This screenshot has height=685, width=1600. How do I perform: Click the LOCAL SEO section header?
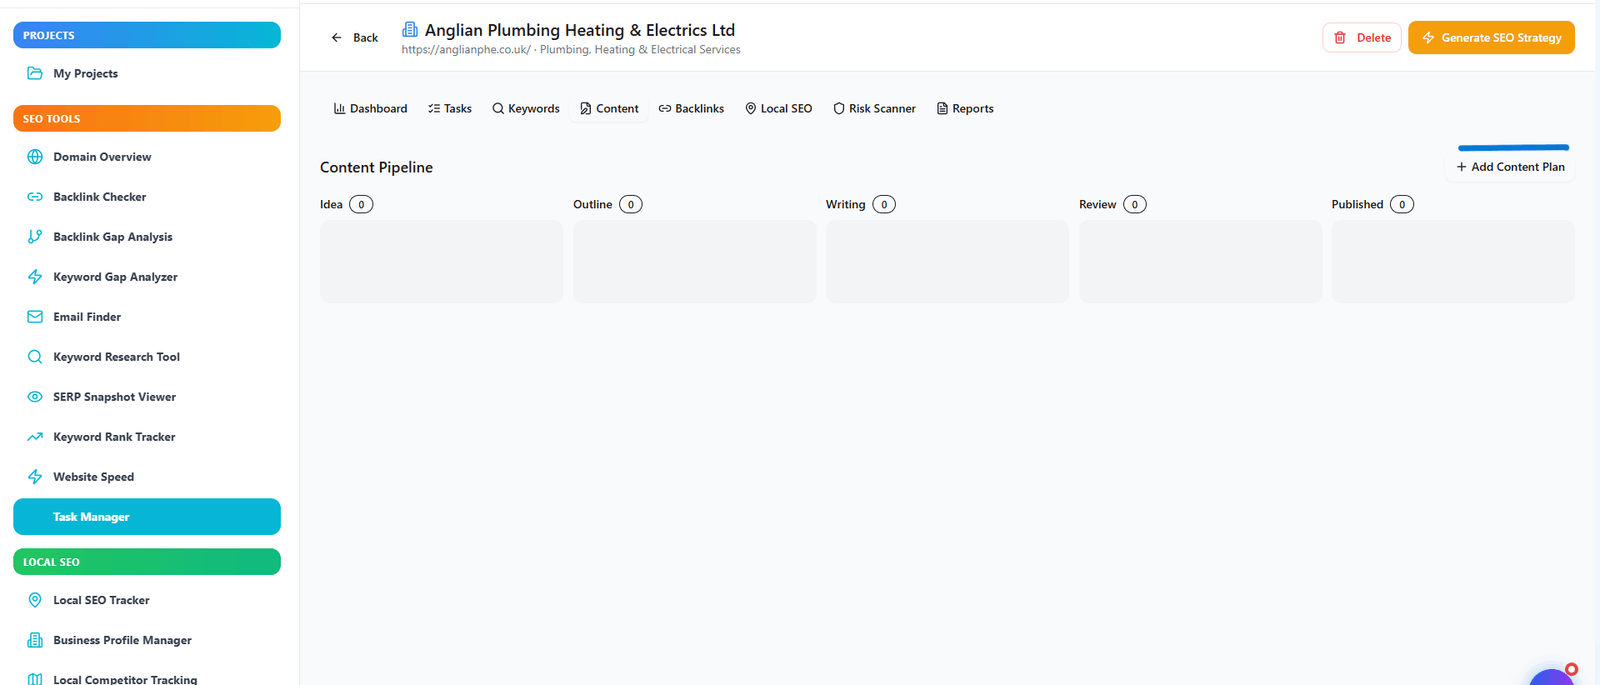tap(147, 562)
